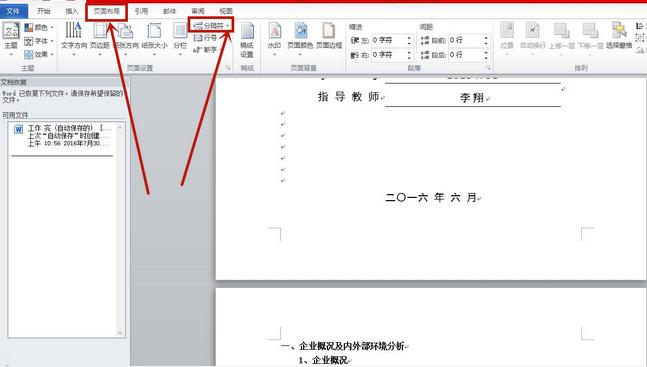Open the 水印 (Watermark) menu
Screen dimensions: 647x367
click(x=274, y=39)
